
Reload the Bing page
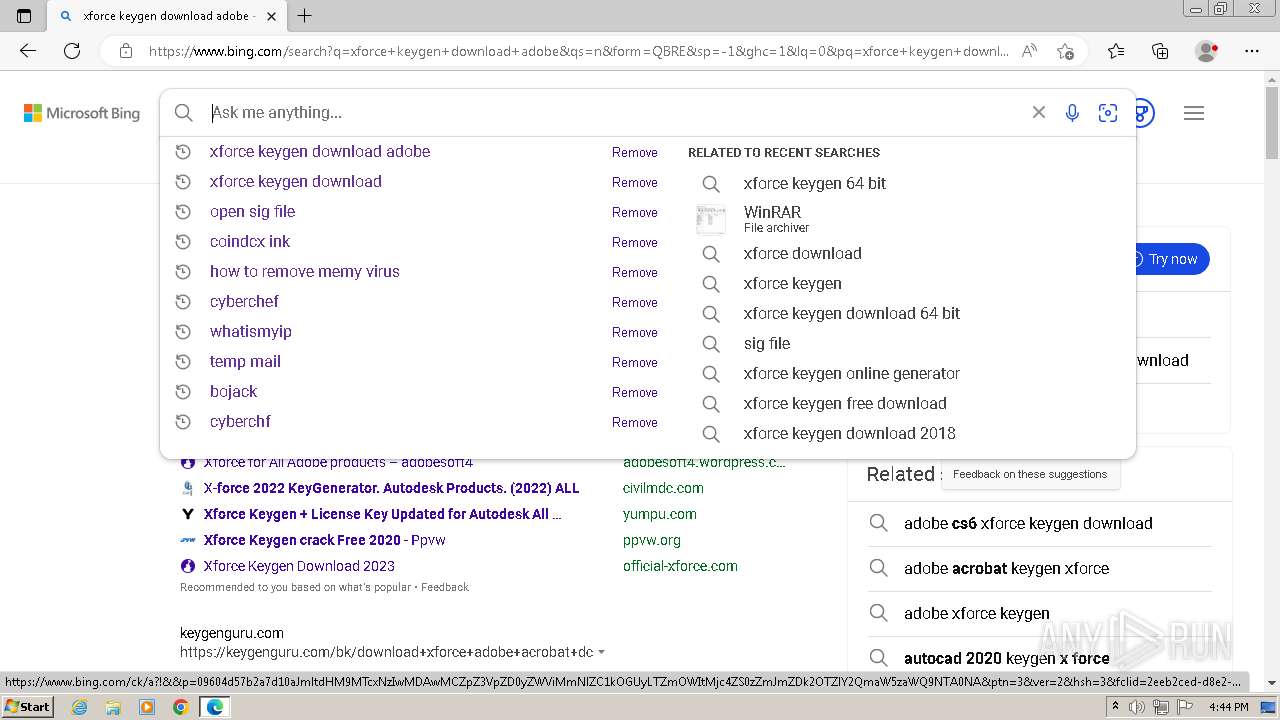coord(72,51)
